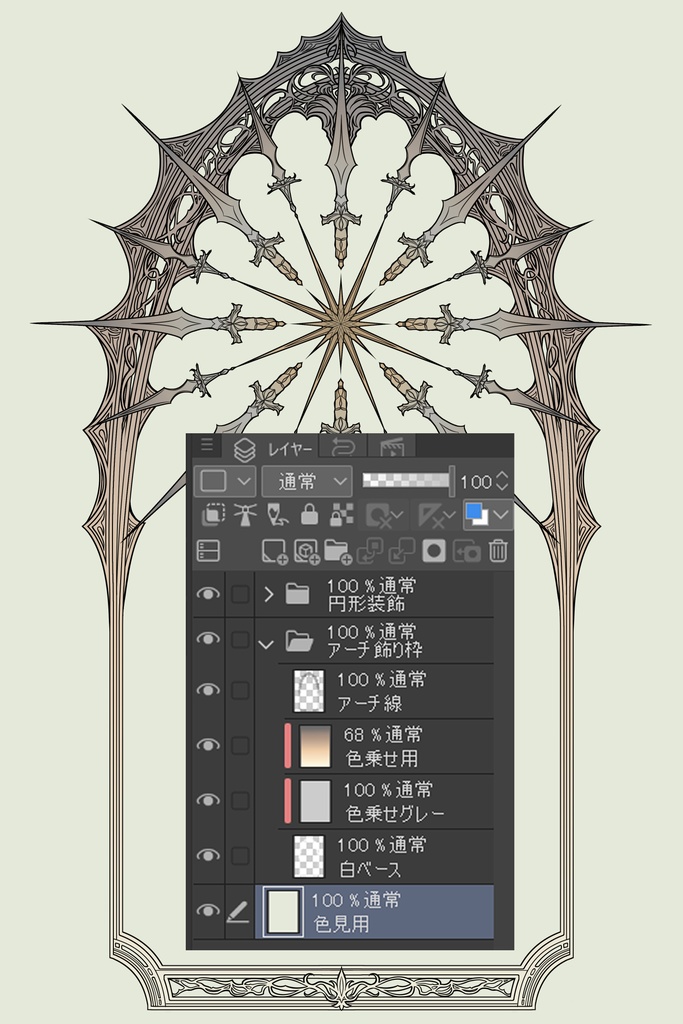Check the select box of 色乗せ用 row
The width and height of the screenshot is (683, 1024).
240,745
